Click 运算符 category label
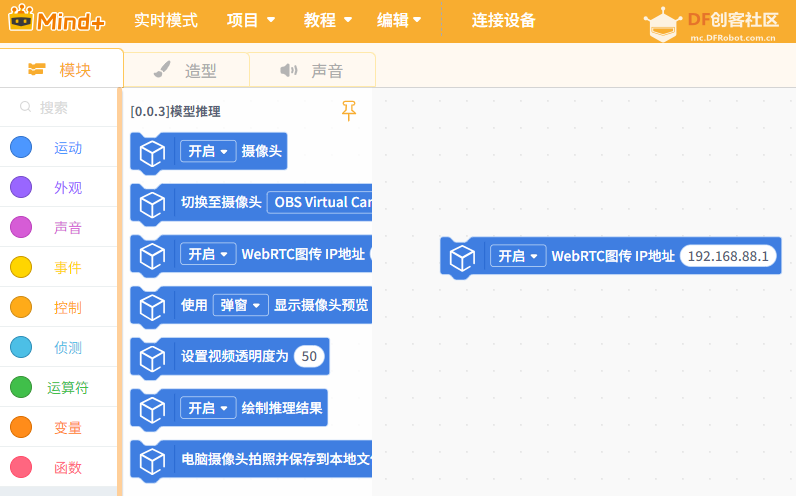Image resolution: width=796 pixels, height=496 pixels. point(68,387)
